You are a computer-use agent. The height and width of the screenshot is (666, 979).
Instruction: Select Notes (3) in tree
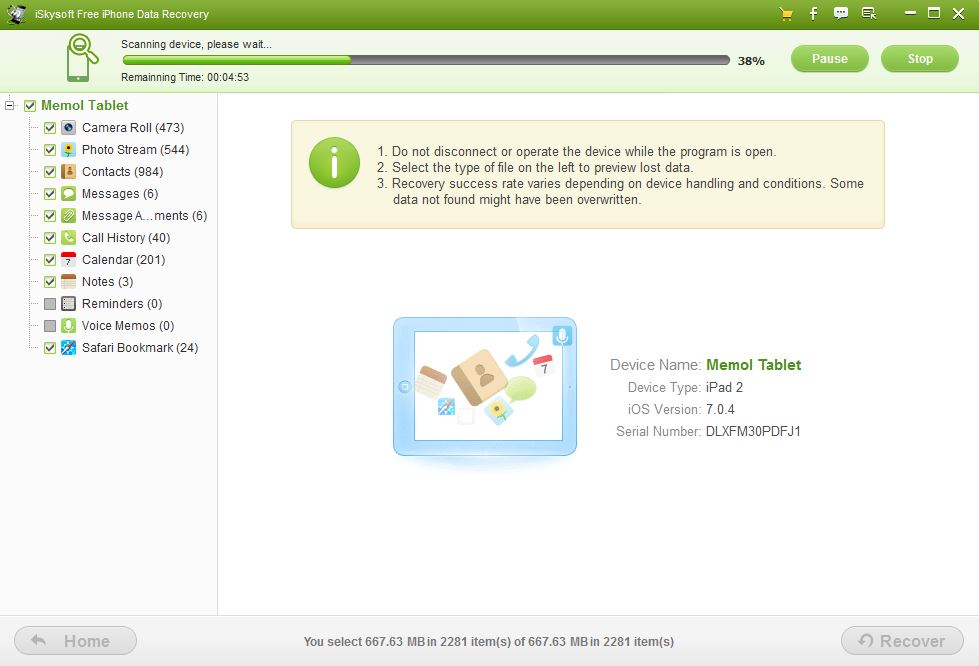tap(107, 282)
